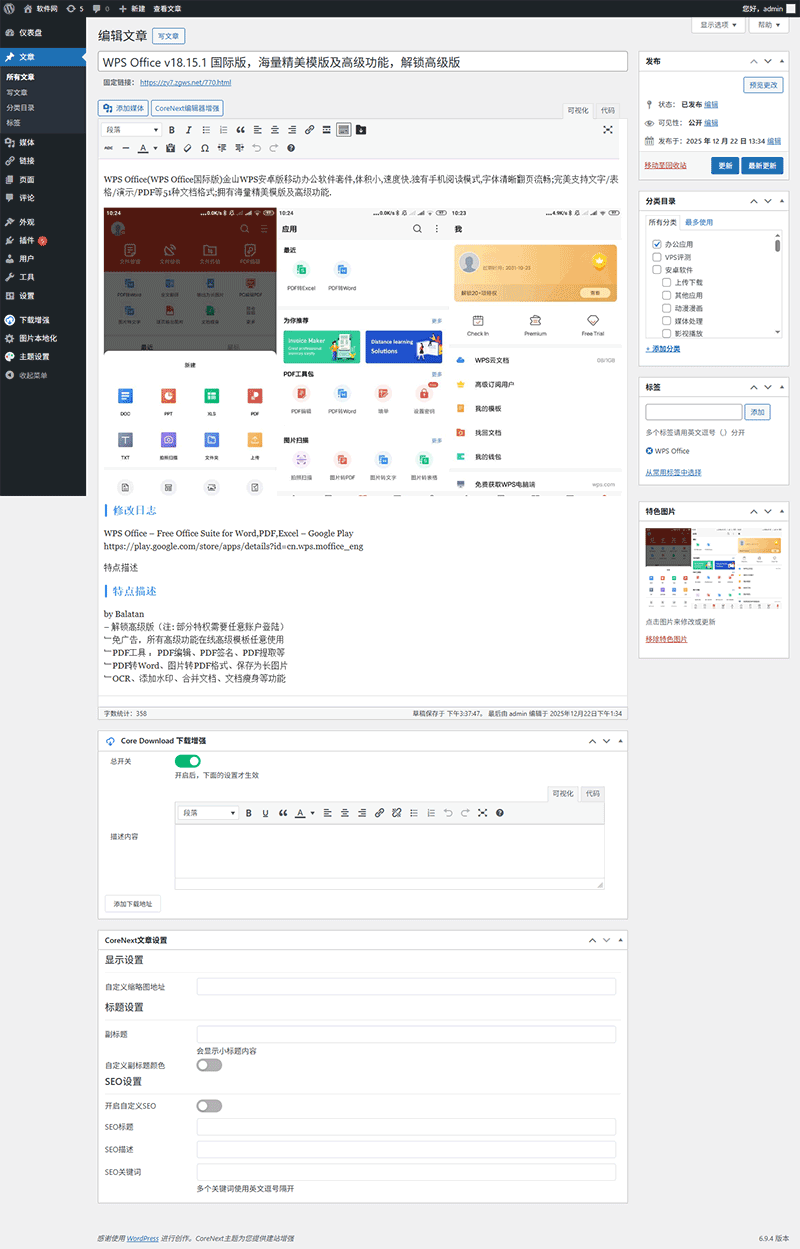
Task: Toggle the toolbar toggle (kitchen sink) button
Action: point(343,130)
